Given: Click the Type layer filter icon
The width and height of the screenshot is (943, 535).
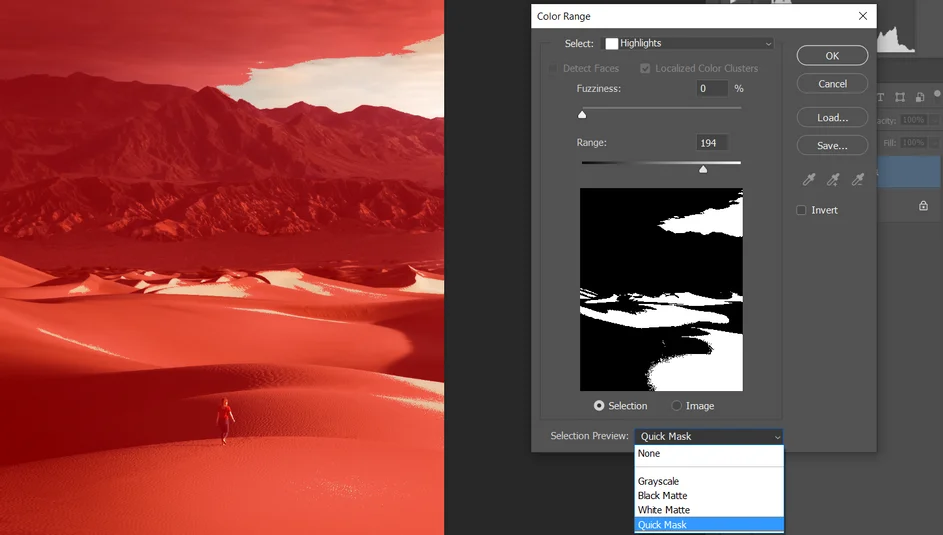Looking at the screenshot, I should pos(881,97).
